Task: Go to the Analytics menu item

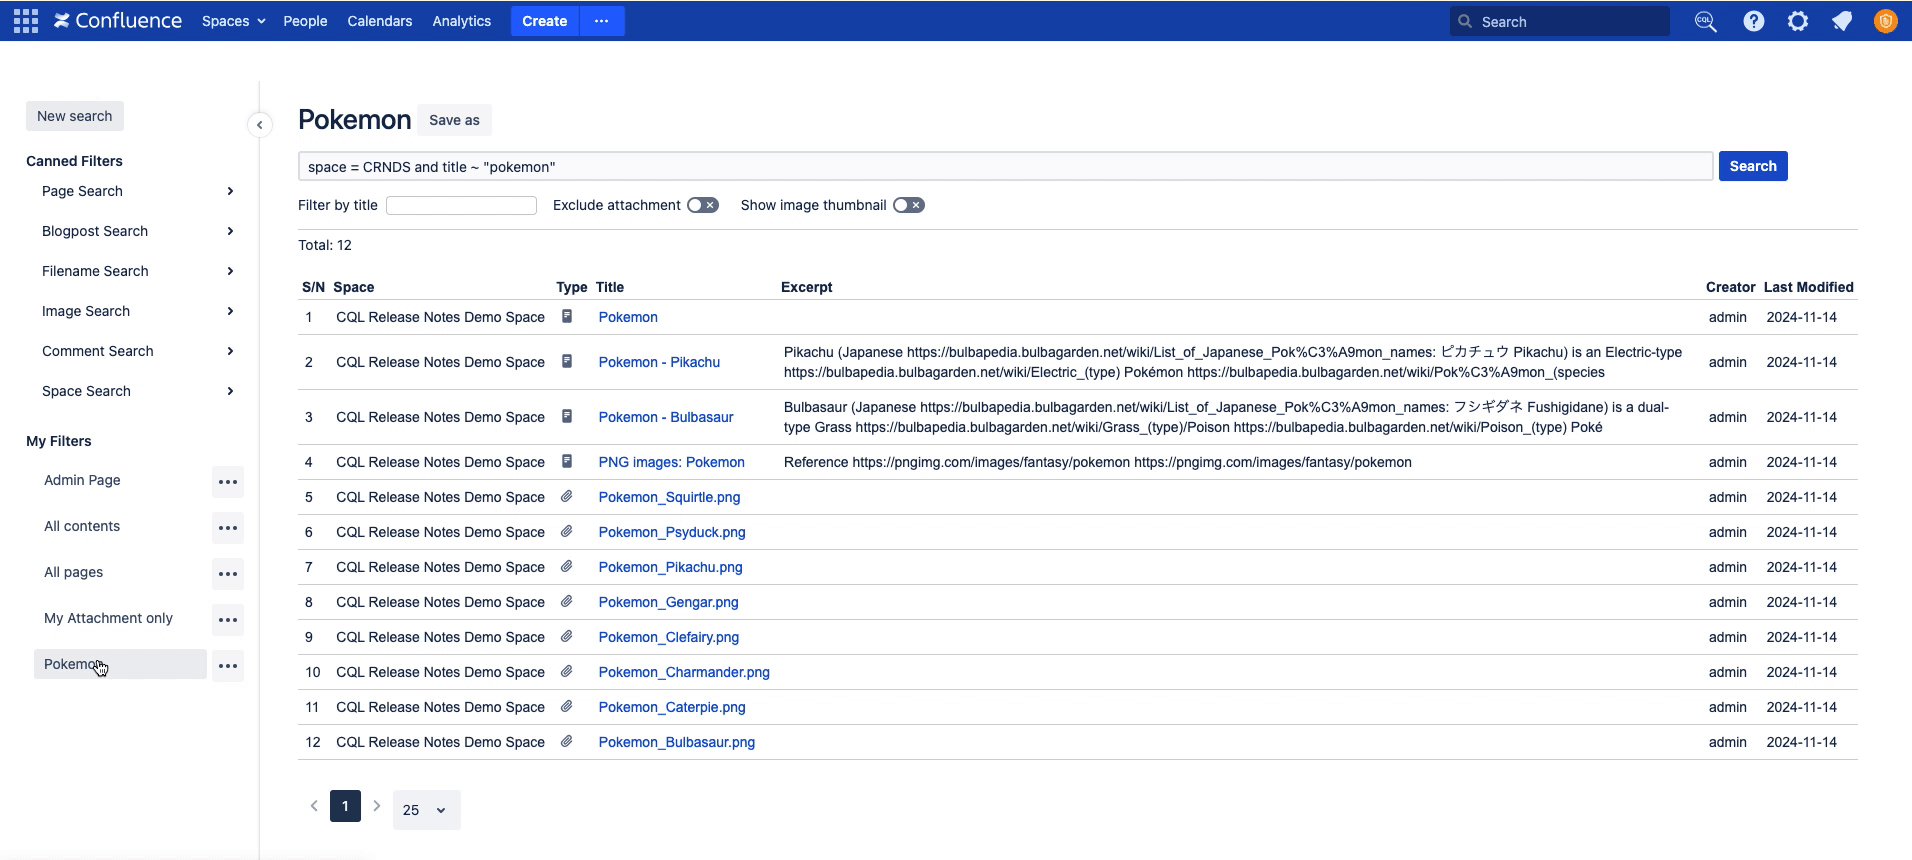Action: 461,21
